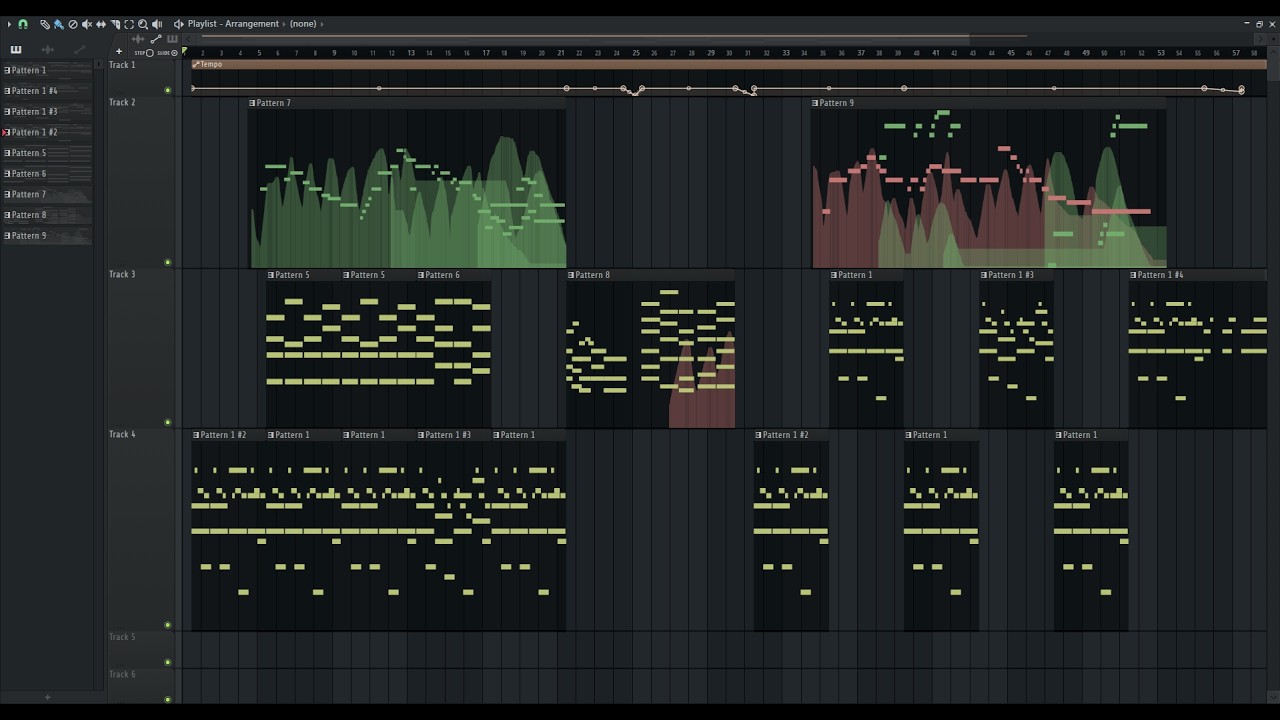Select Pattern 1 #3 in the picker list
The image size is (1280, 720).
coord(47,112)
